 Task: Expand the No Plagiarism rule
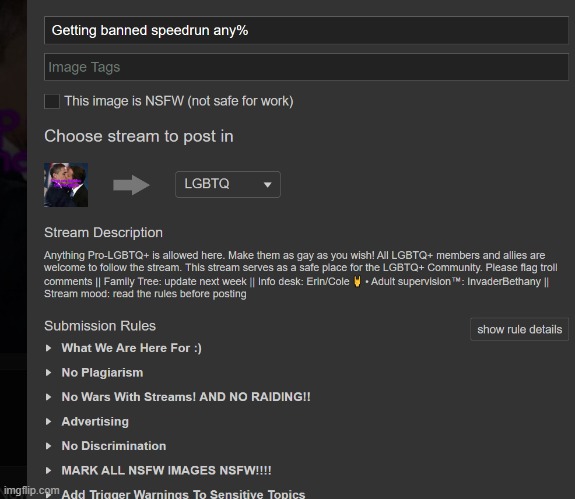click(102, 373)
